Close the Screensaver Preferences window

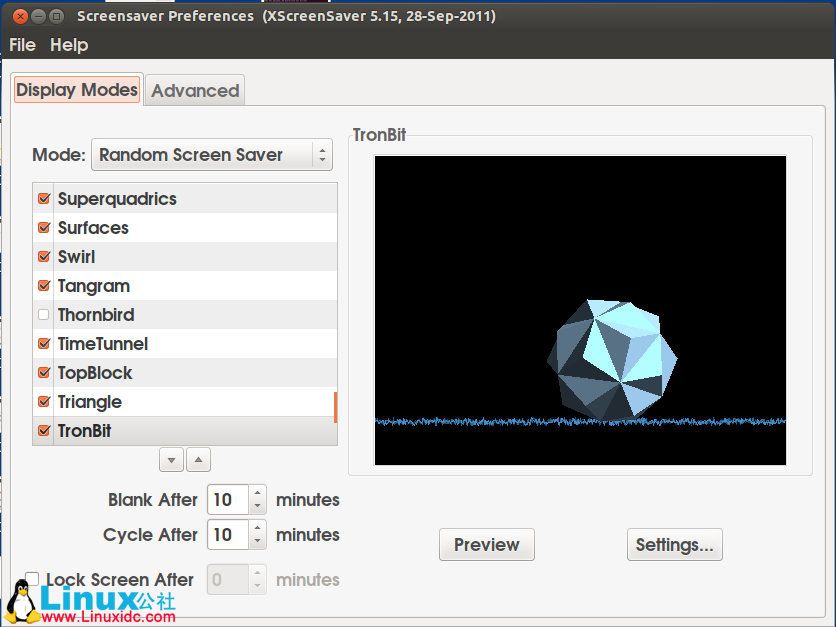point(17,16)
